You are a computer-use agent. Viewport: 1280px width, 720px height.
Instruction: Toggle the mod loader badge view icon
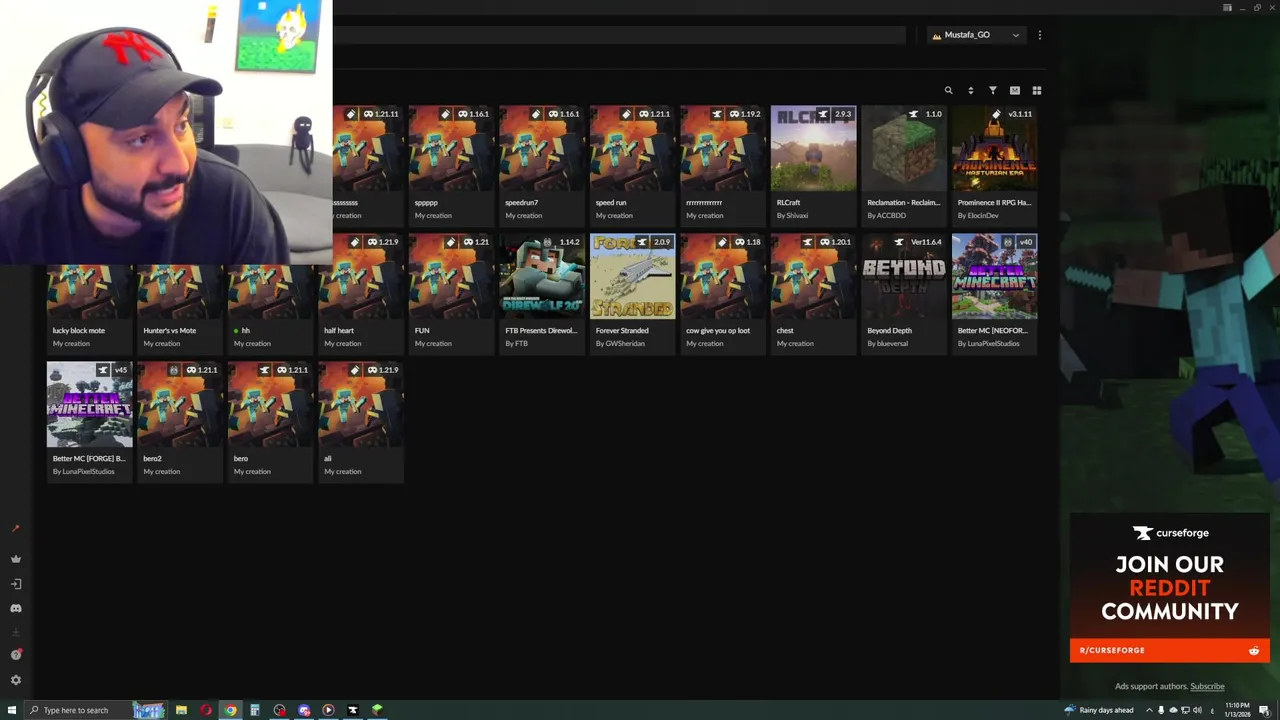tap(1015, 90)
